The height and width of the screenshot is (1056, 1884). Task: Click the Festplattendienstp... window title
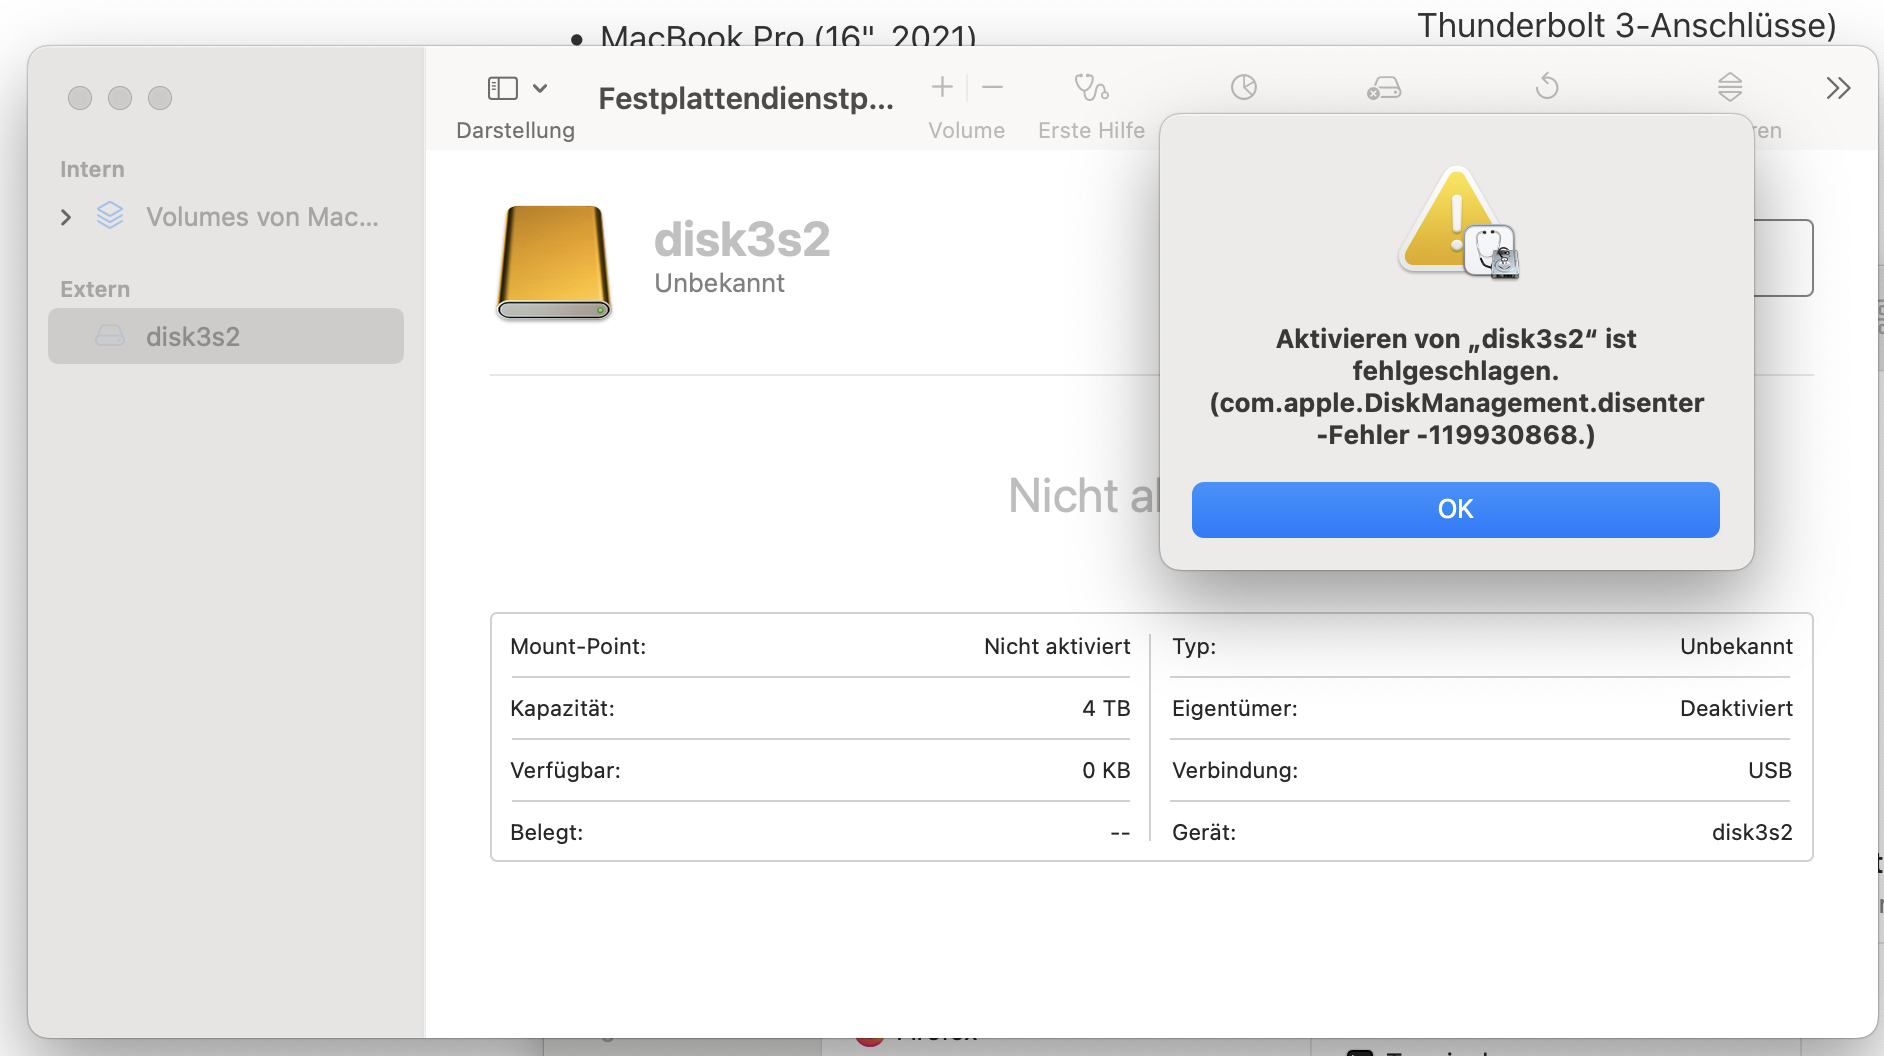pyautogui.click(x=746, y=98)
